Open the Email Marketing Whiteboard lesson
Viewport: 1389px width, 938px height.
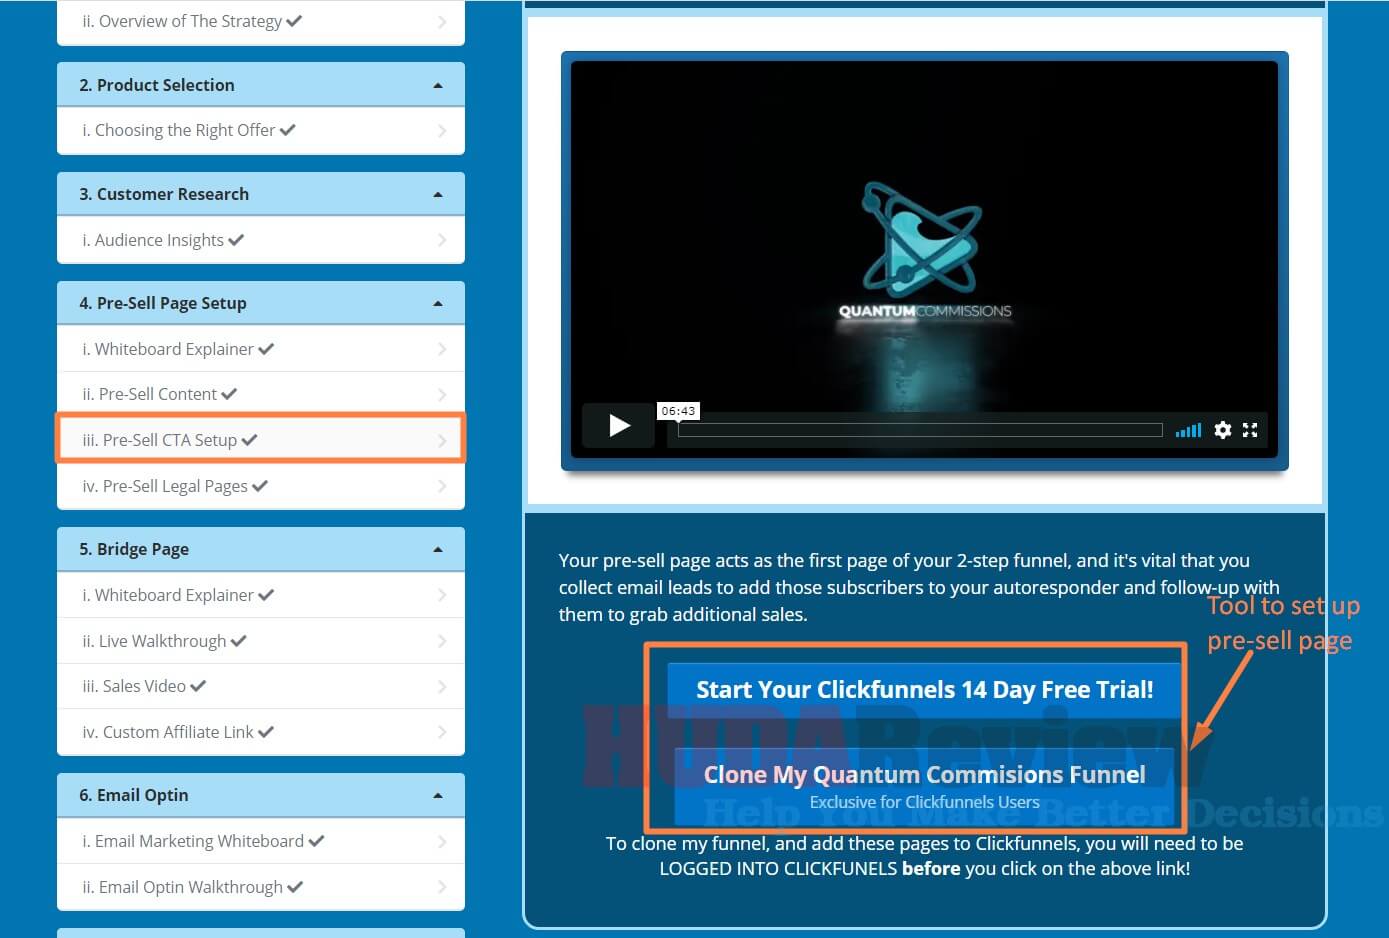(261, 841)
